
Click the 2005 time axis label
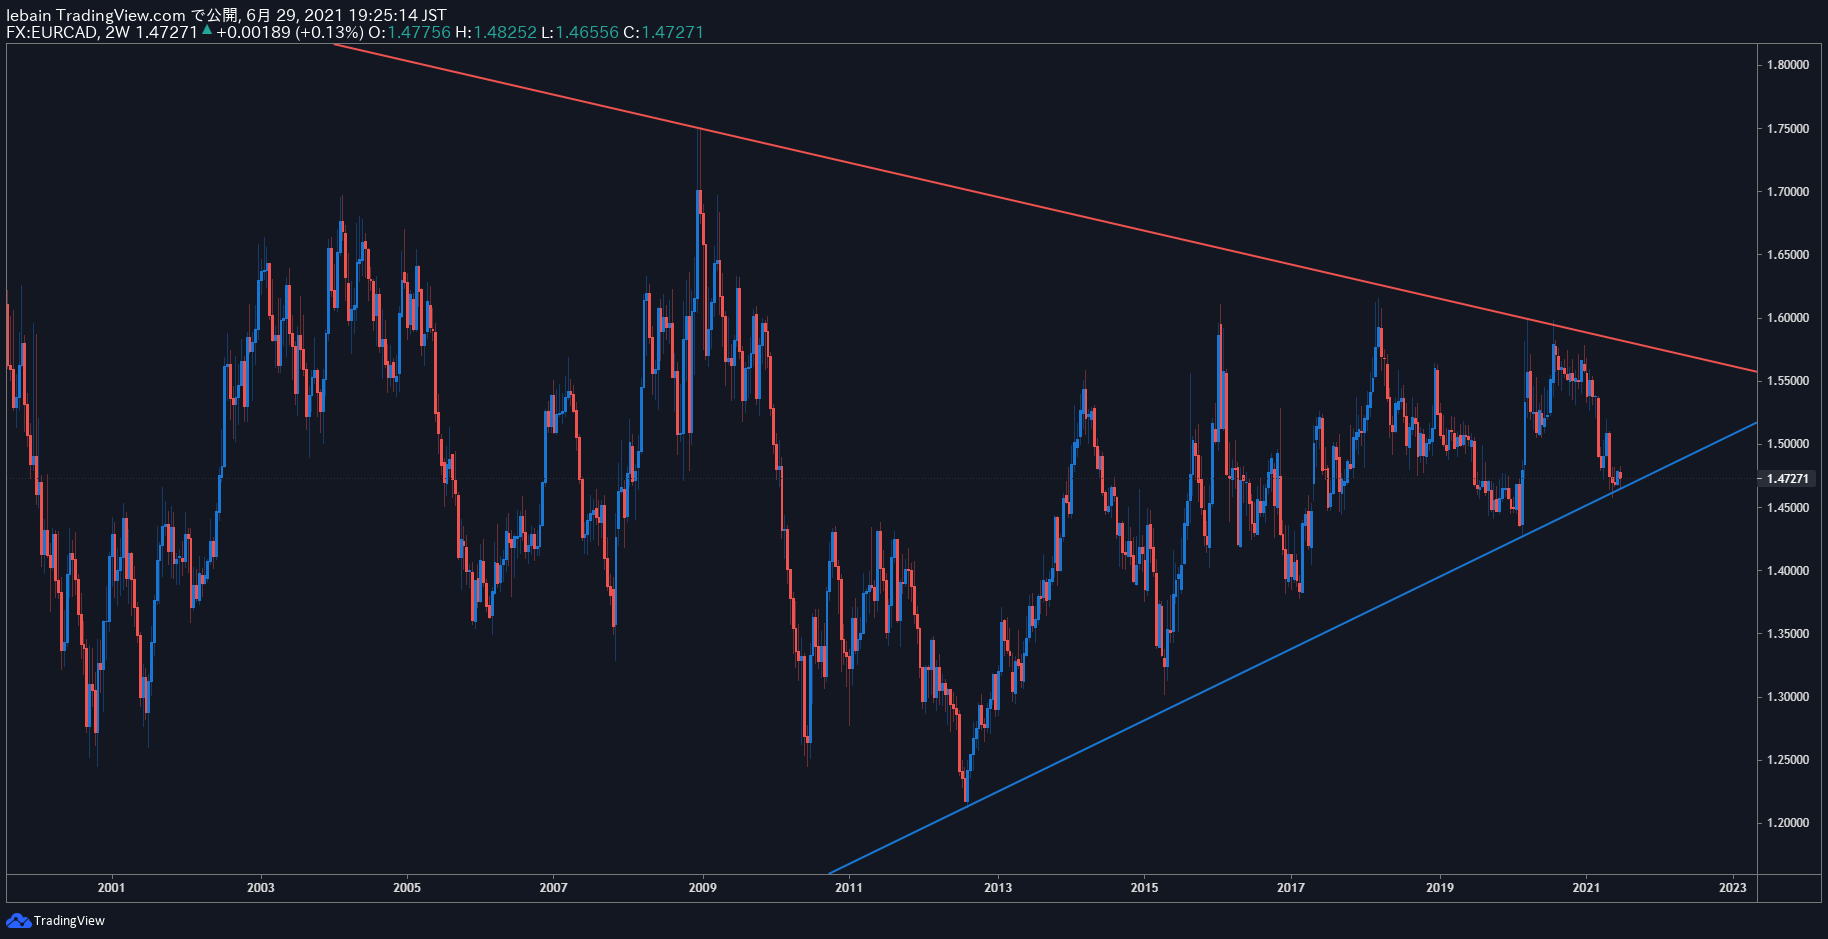(x=407, y=888)
